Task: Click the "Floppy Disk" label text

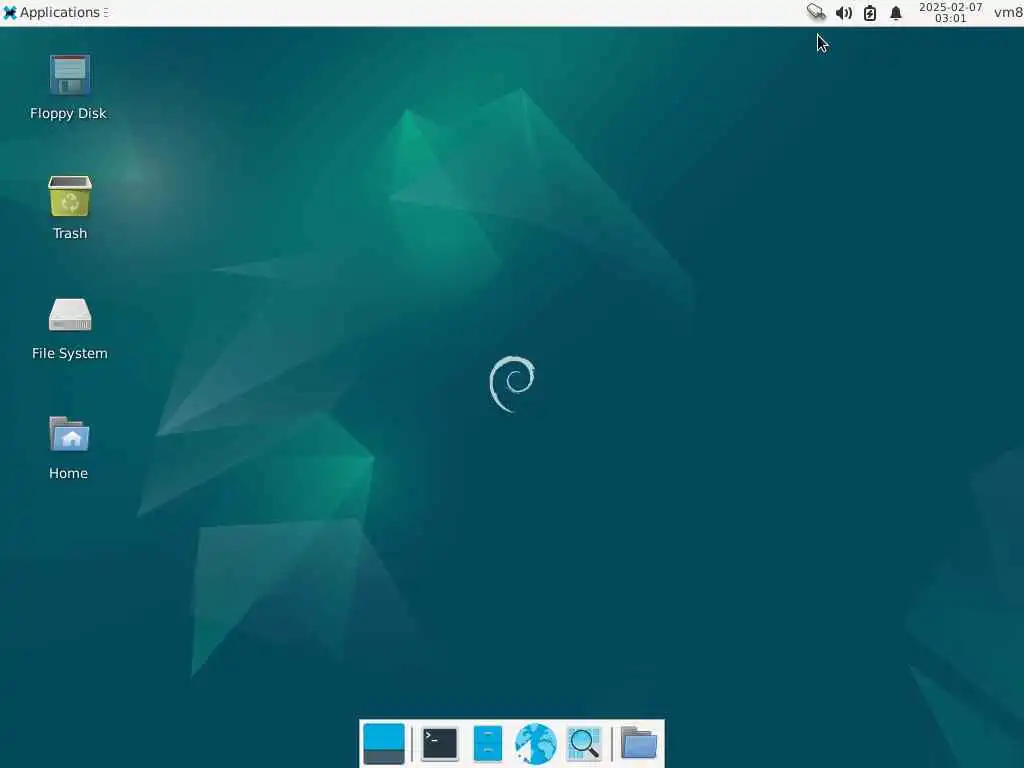Action: coord(69,114)
